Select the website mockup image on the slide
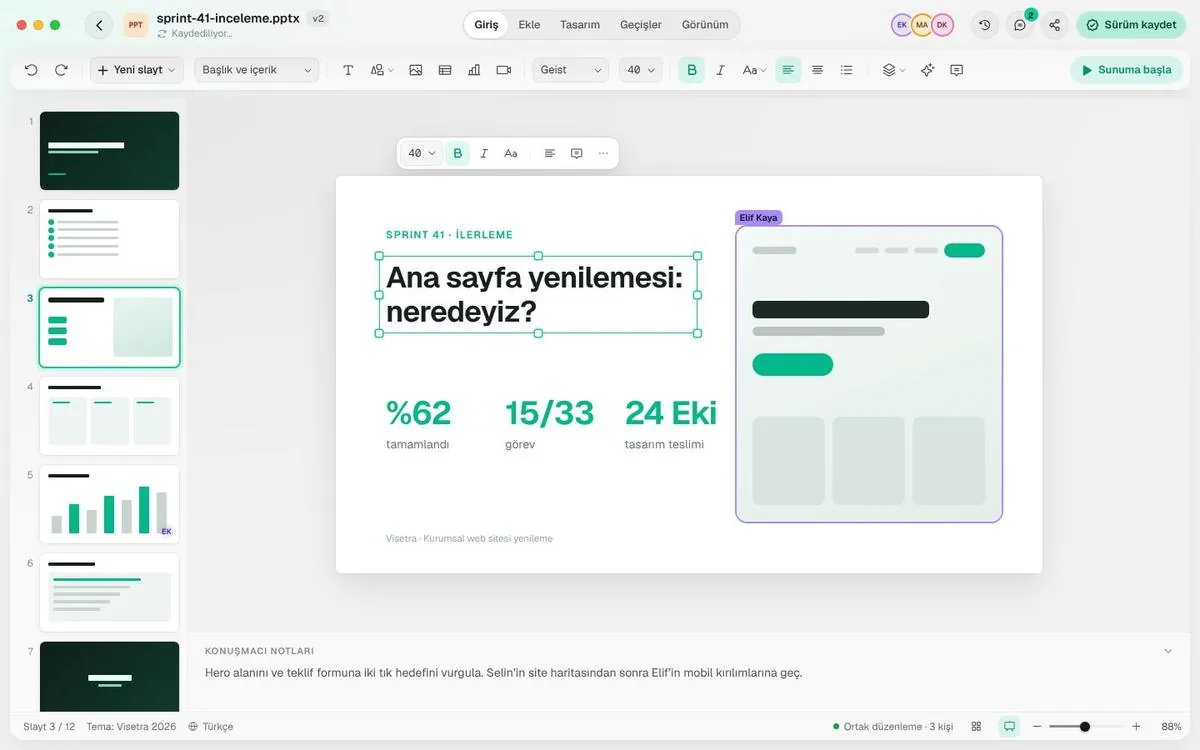The width and height of the screenshot is (1200, 750). coord(869,374)
